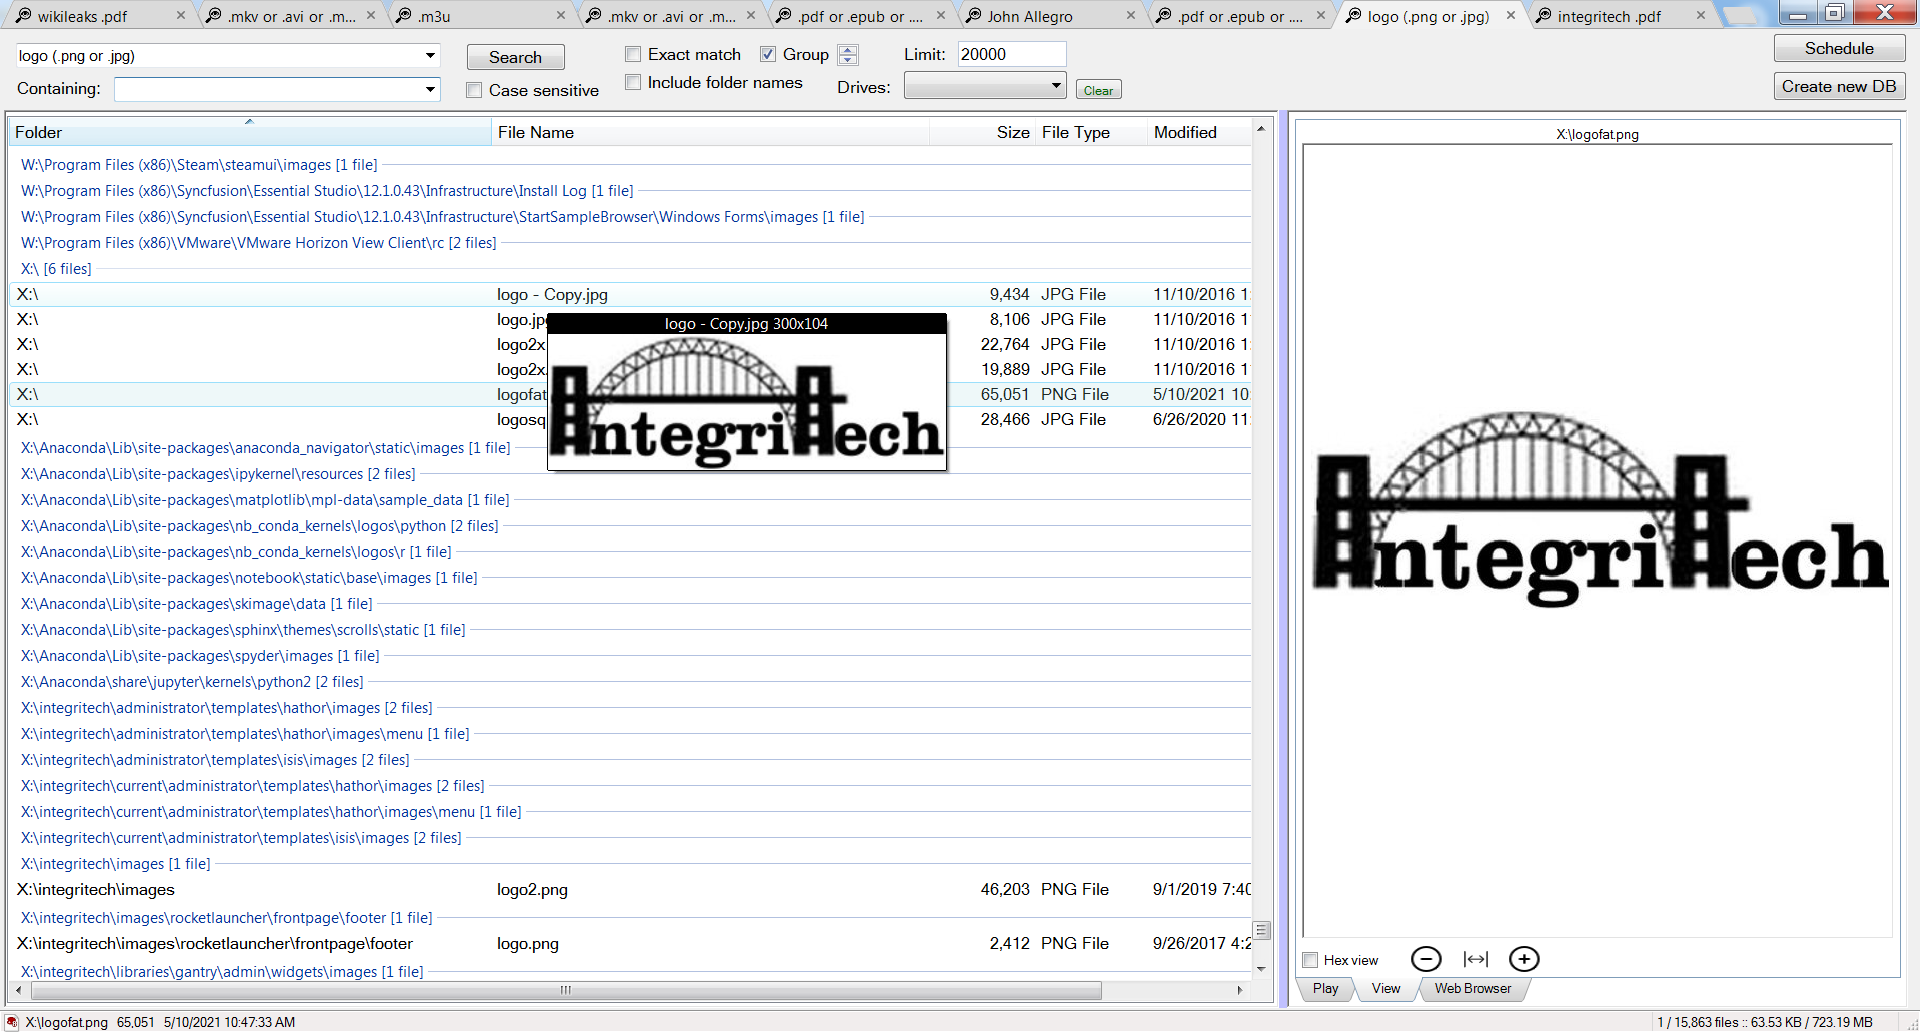The image size is (1920, 1032).
Task: Select logo.png in rocketlauncher footer folder
Action: tap(630, 943)
